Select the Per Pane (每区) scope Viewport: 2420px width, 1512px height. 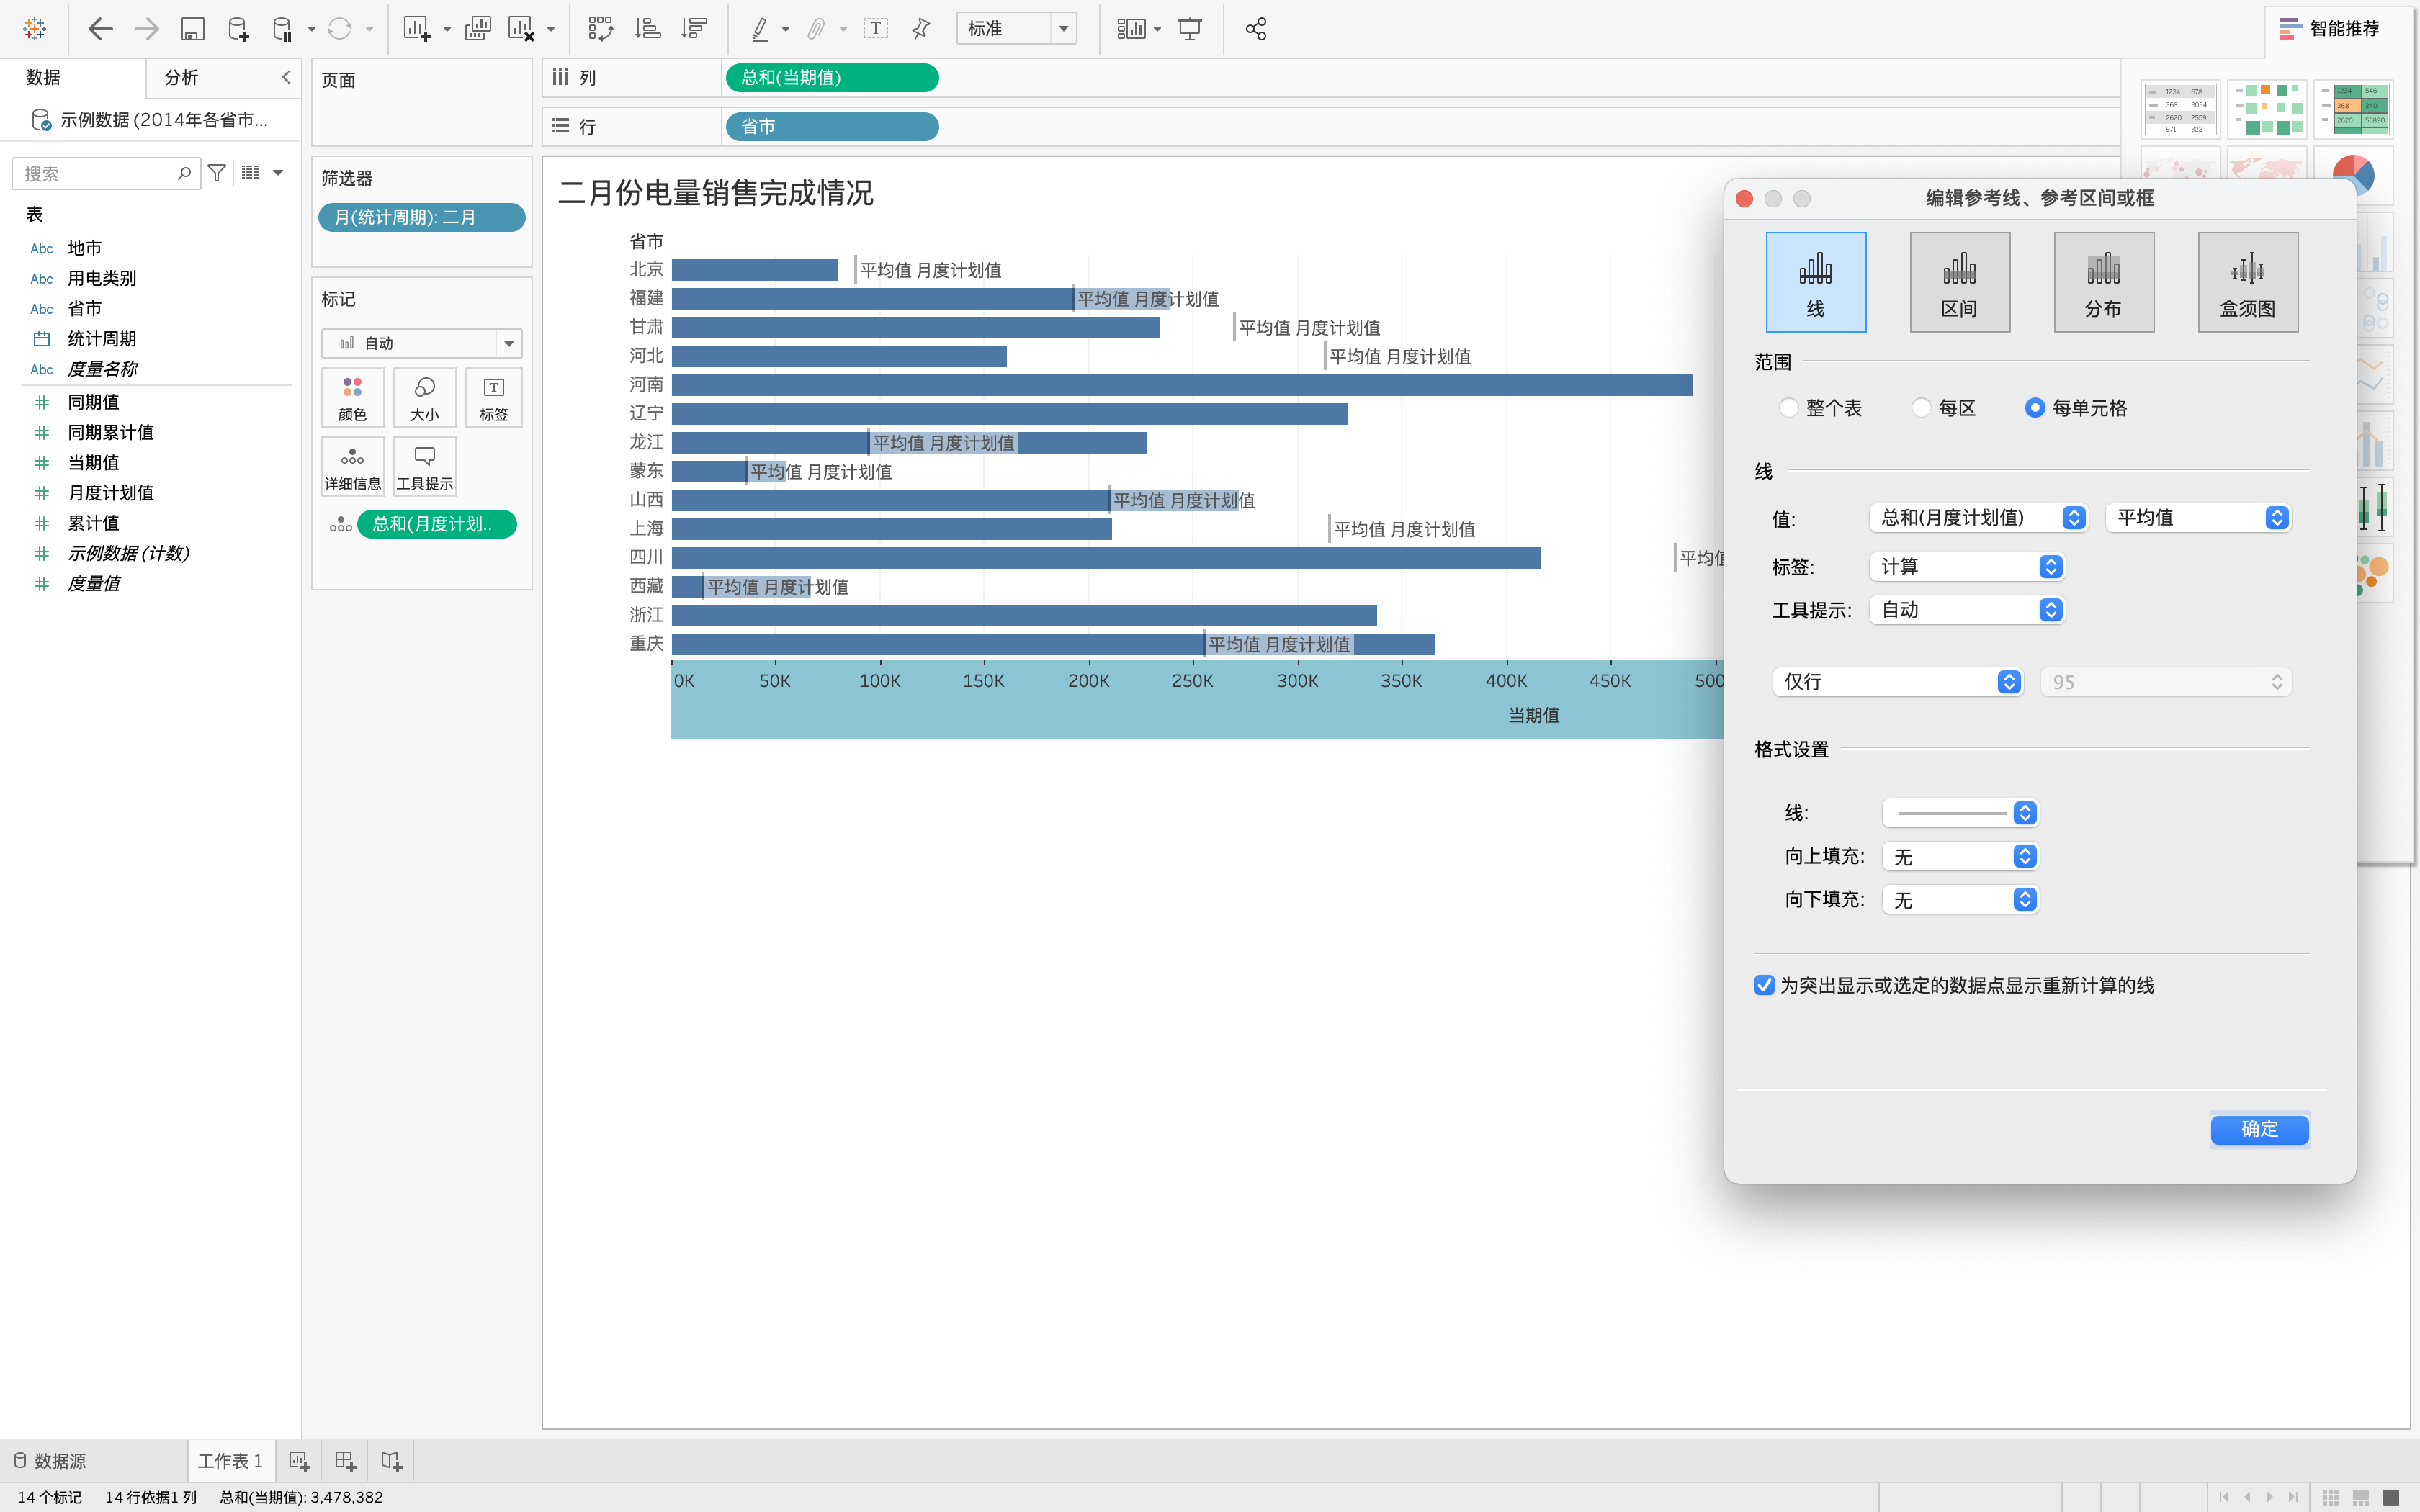pos(1921,408)
